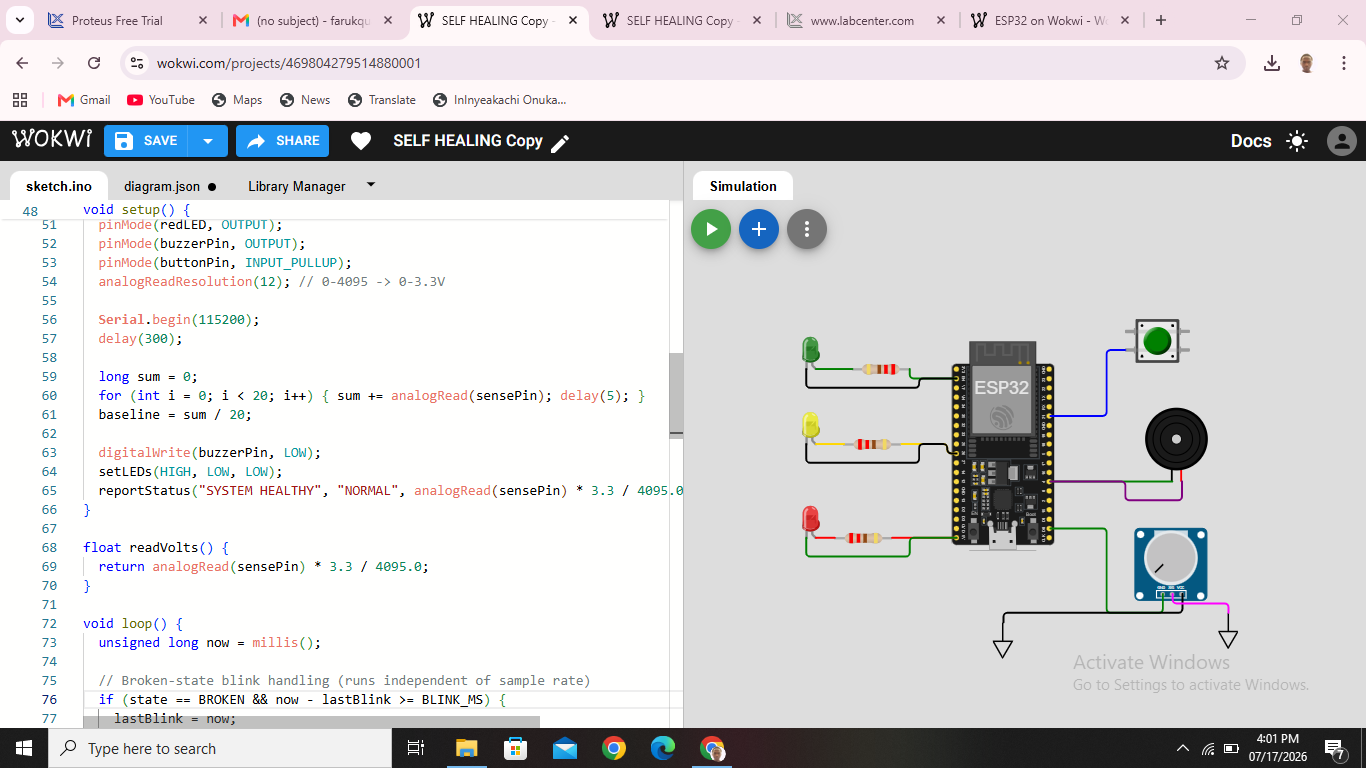Click the code line Serial.begin(115200);
Image resolution: width=1366 pixels, height=768 pixels.
[x=179, y=320]
